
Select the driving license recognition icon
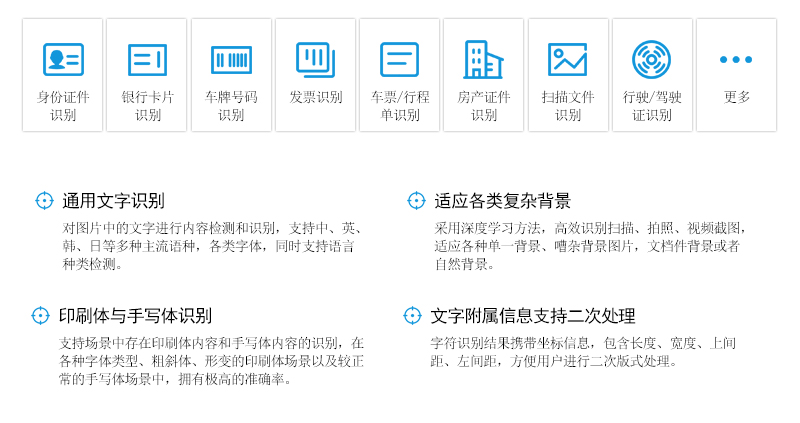(x=651, y=60)
